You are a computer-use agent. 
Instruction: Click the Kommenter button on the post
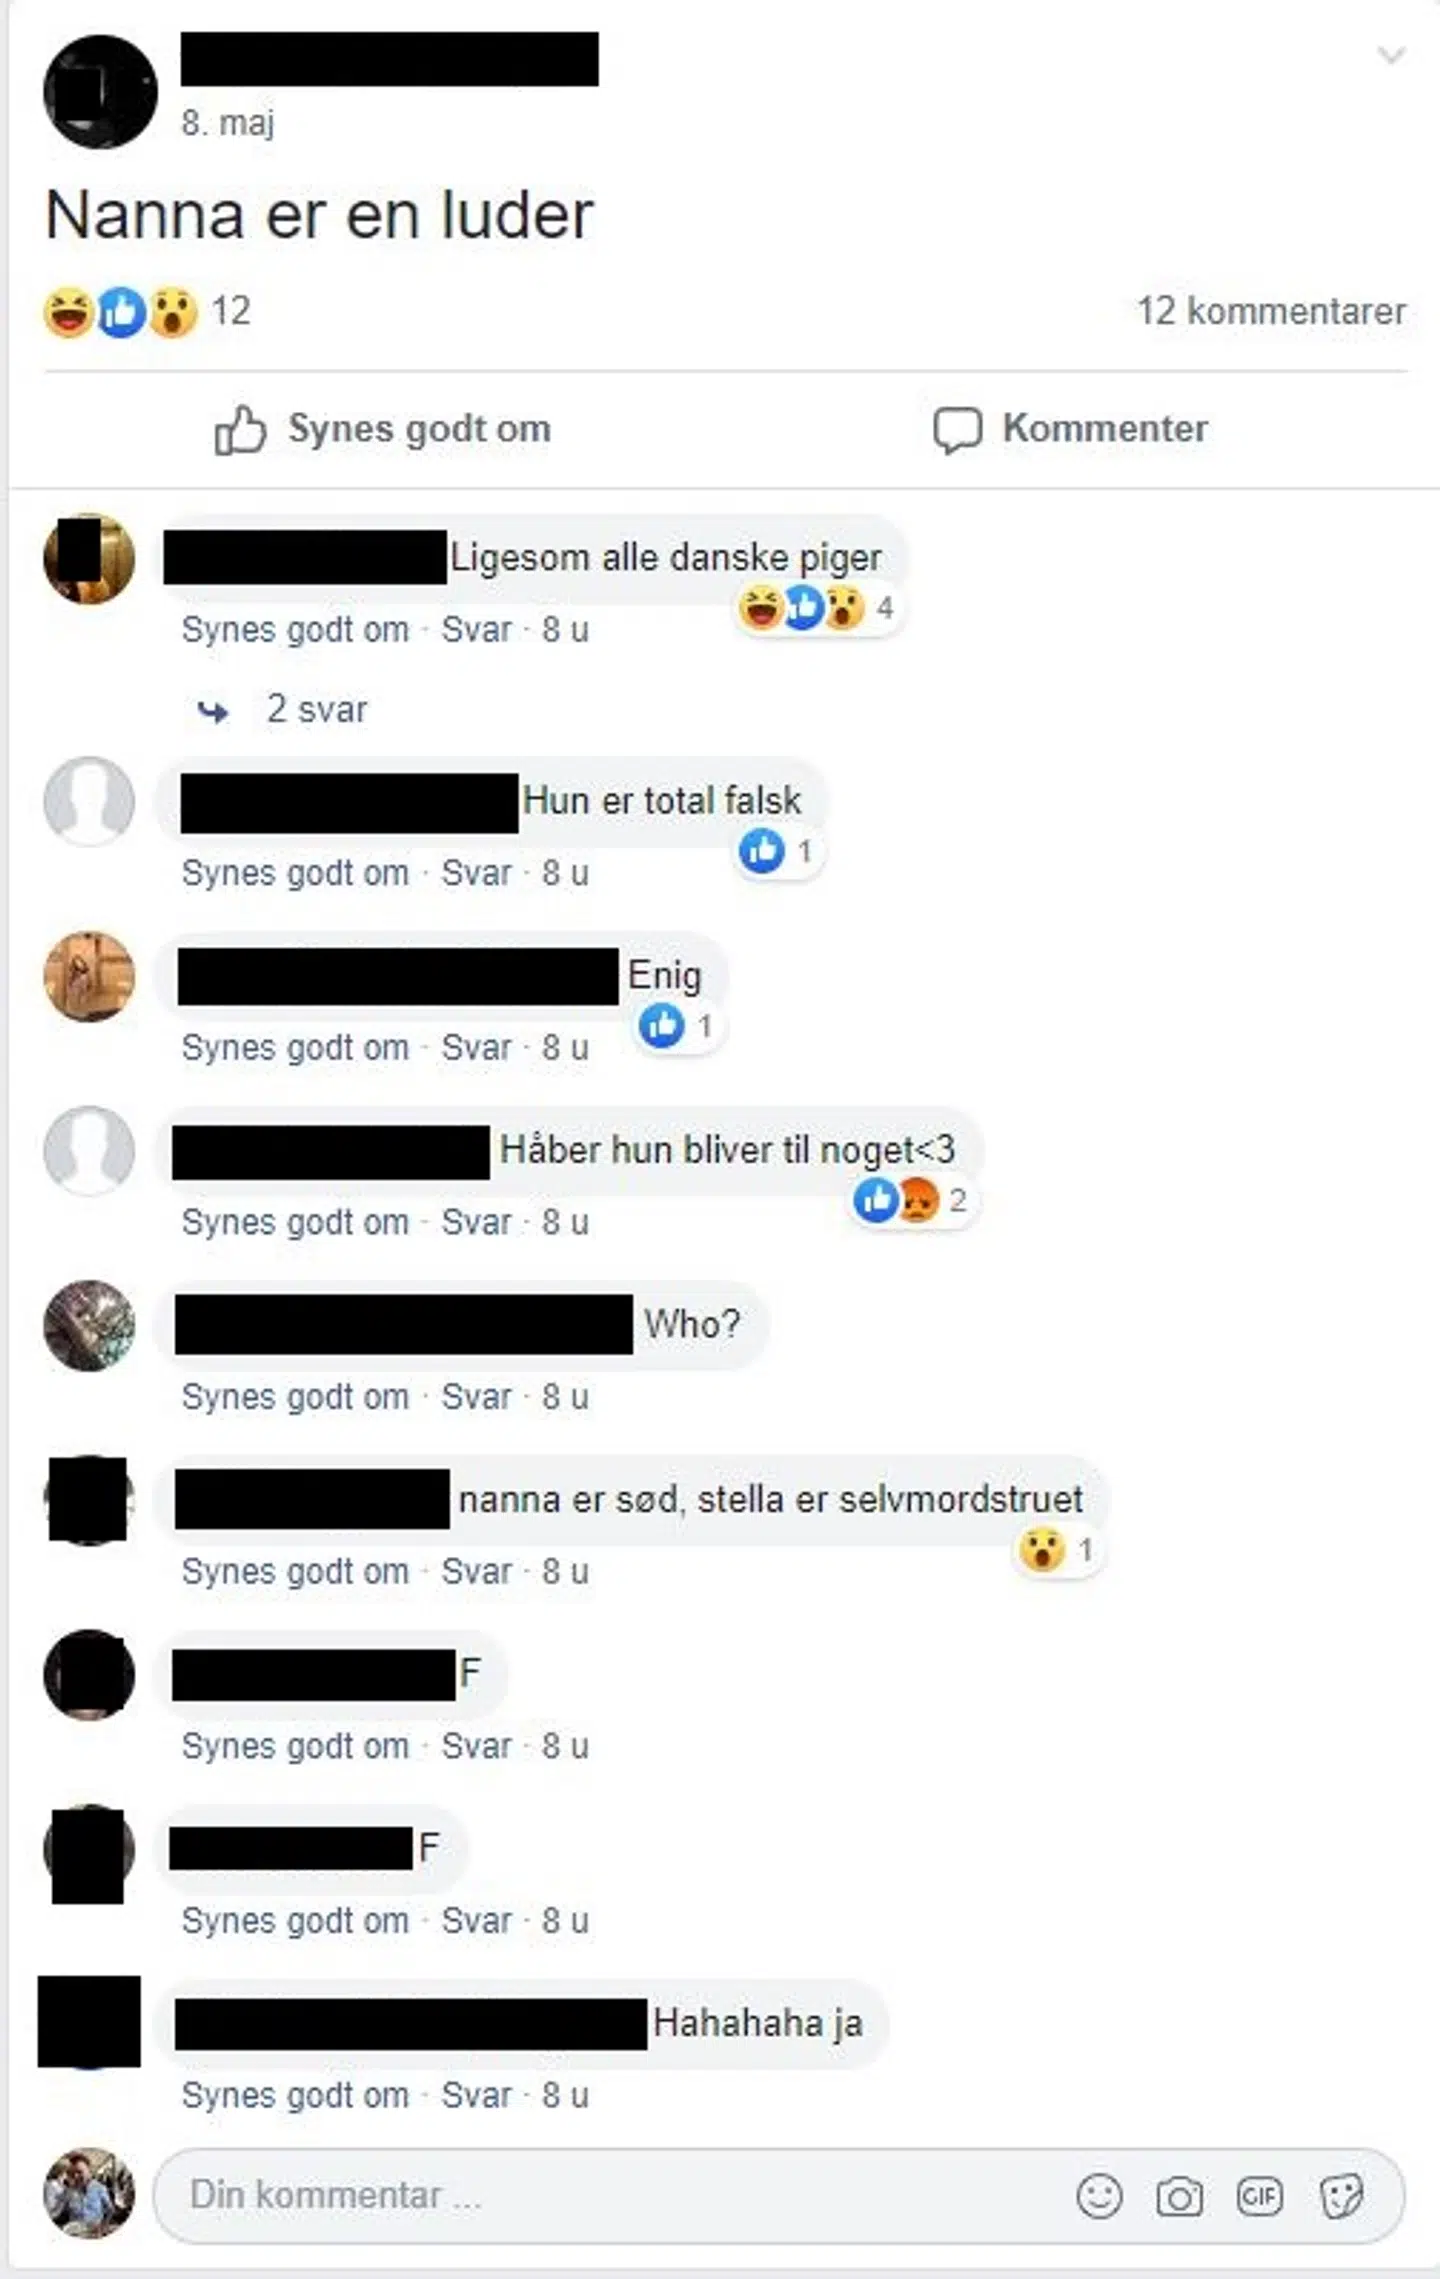click(1070, 429)
